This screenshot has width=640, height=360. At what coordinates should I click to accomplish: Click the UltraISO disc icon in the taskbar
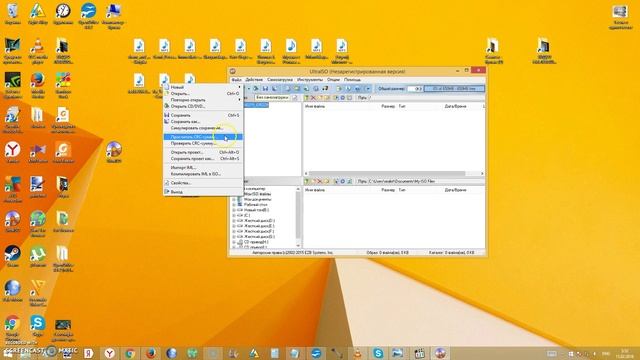440,353
